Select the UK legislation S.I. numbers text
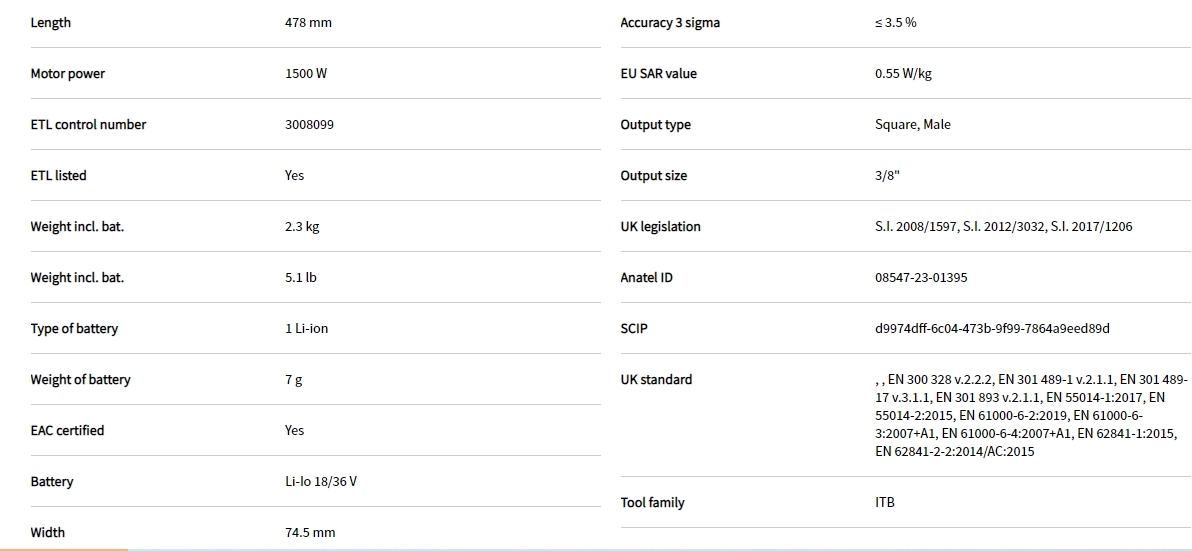Viewport: 1192px width, 551px height. (x=1003, y=227)
